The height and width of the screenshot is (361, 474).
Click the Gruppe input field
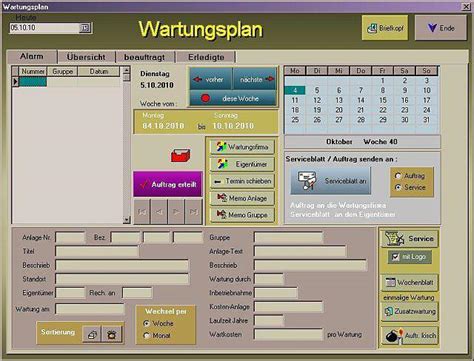(x=288, y=238)
